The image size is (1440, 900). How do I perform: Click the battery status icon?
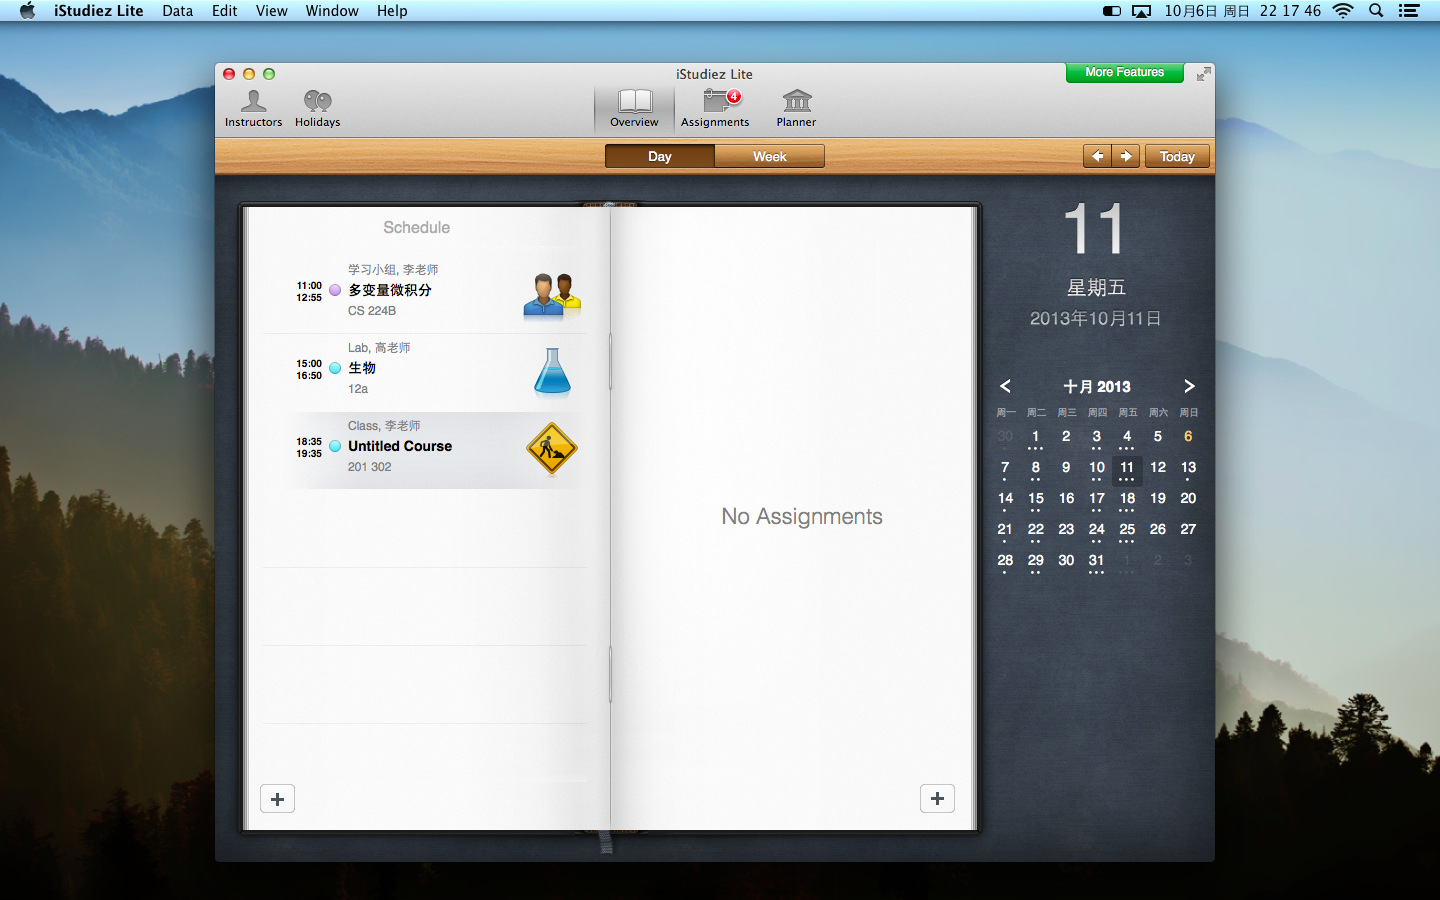click(x=1111, y=11)
